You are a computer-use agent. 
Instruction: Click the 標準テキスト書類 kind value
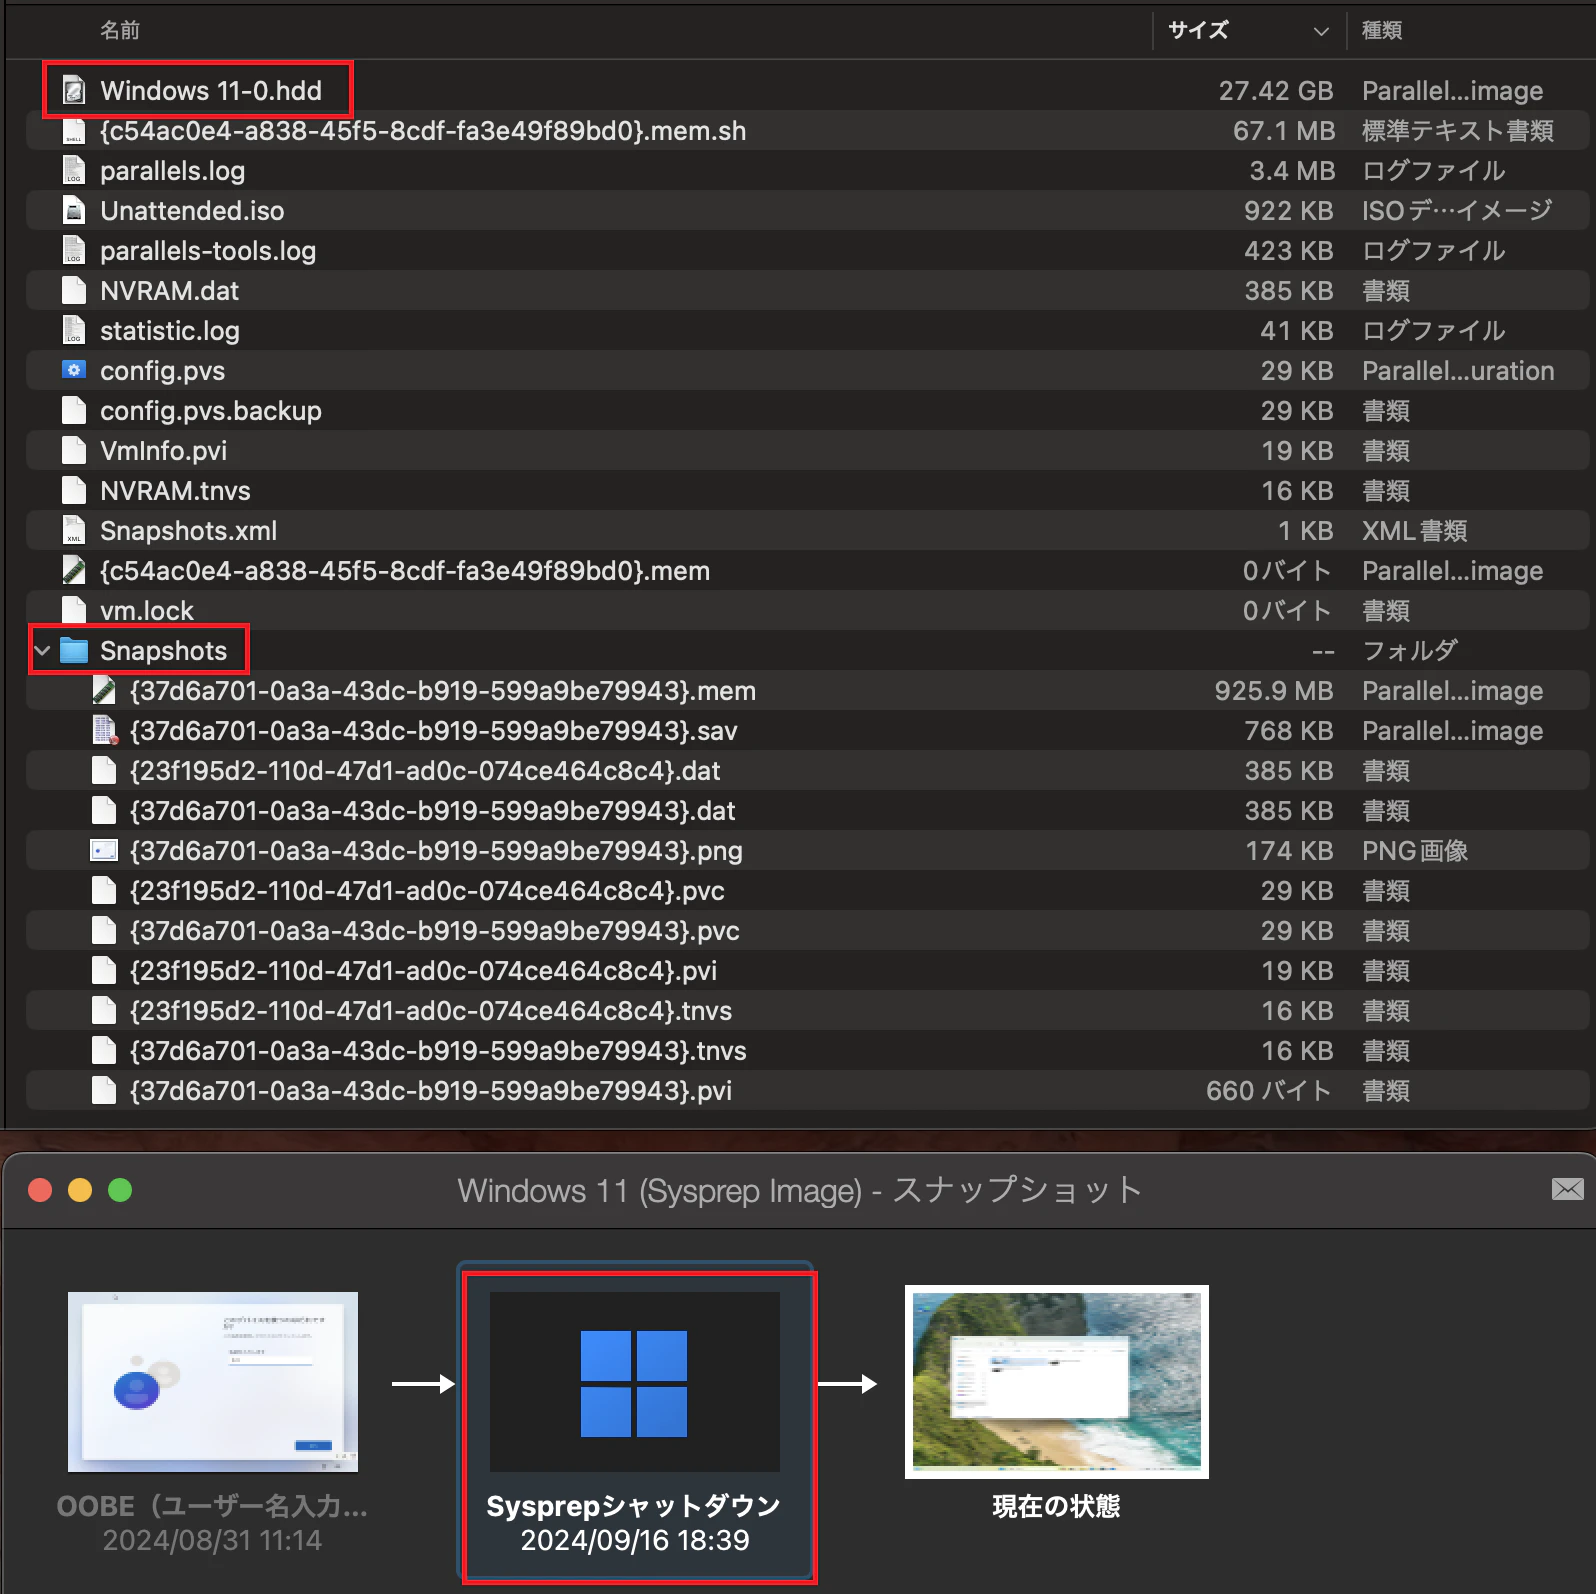point(1458,131)
